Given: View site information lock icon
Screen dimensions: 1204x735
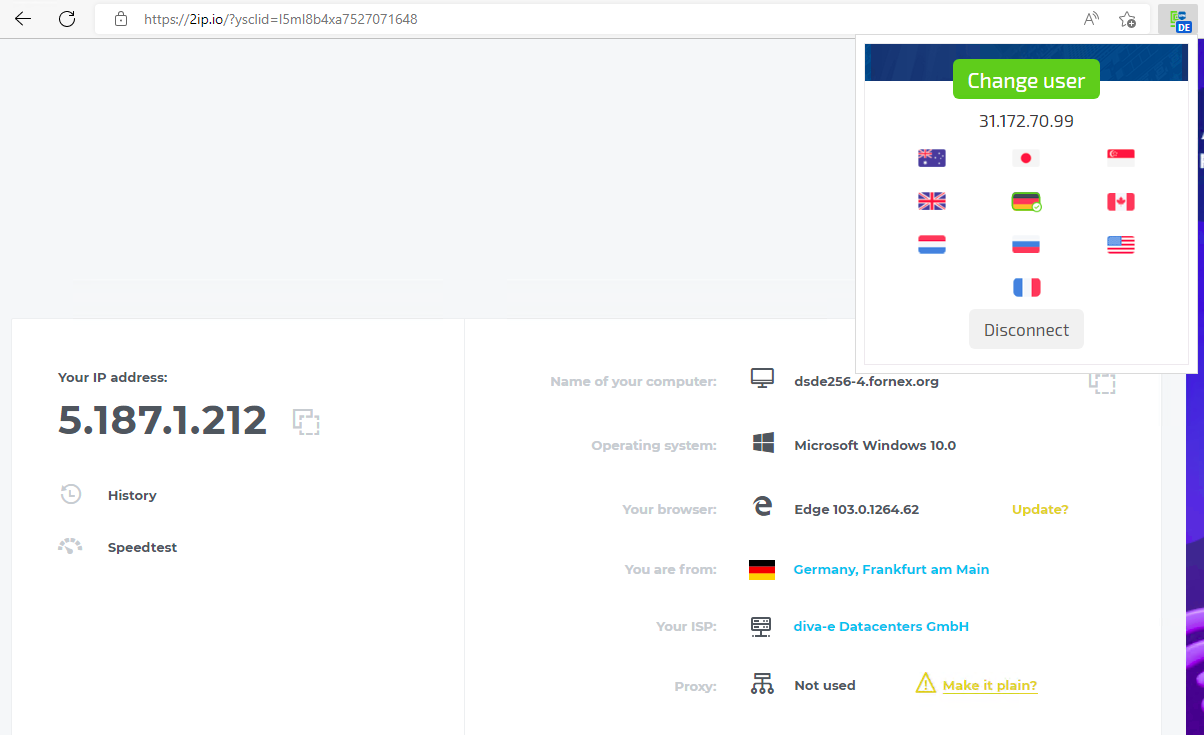Looking at the screenshot, I should 121,19.
